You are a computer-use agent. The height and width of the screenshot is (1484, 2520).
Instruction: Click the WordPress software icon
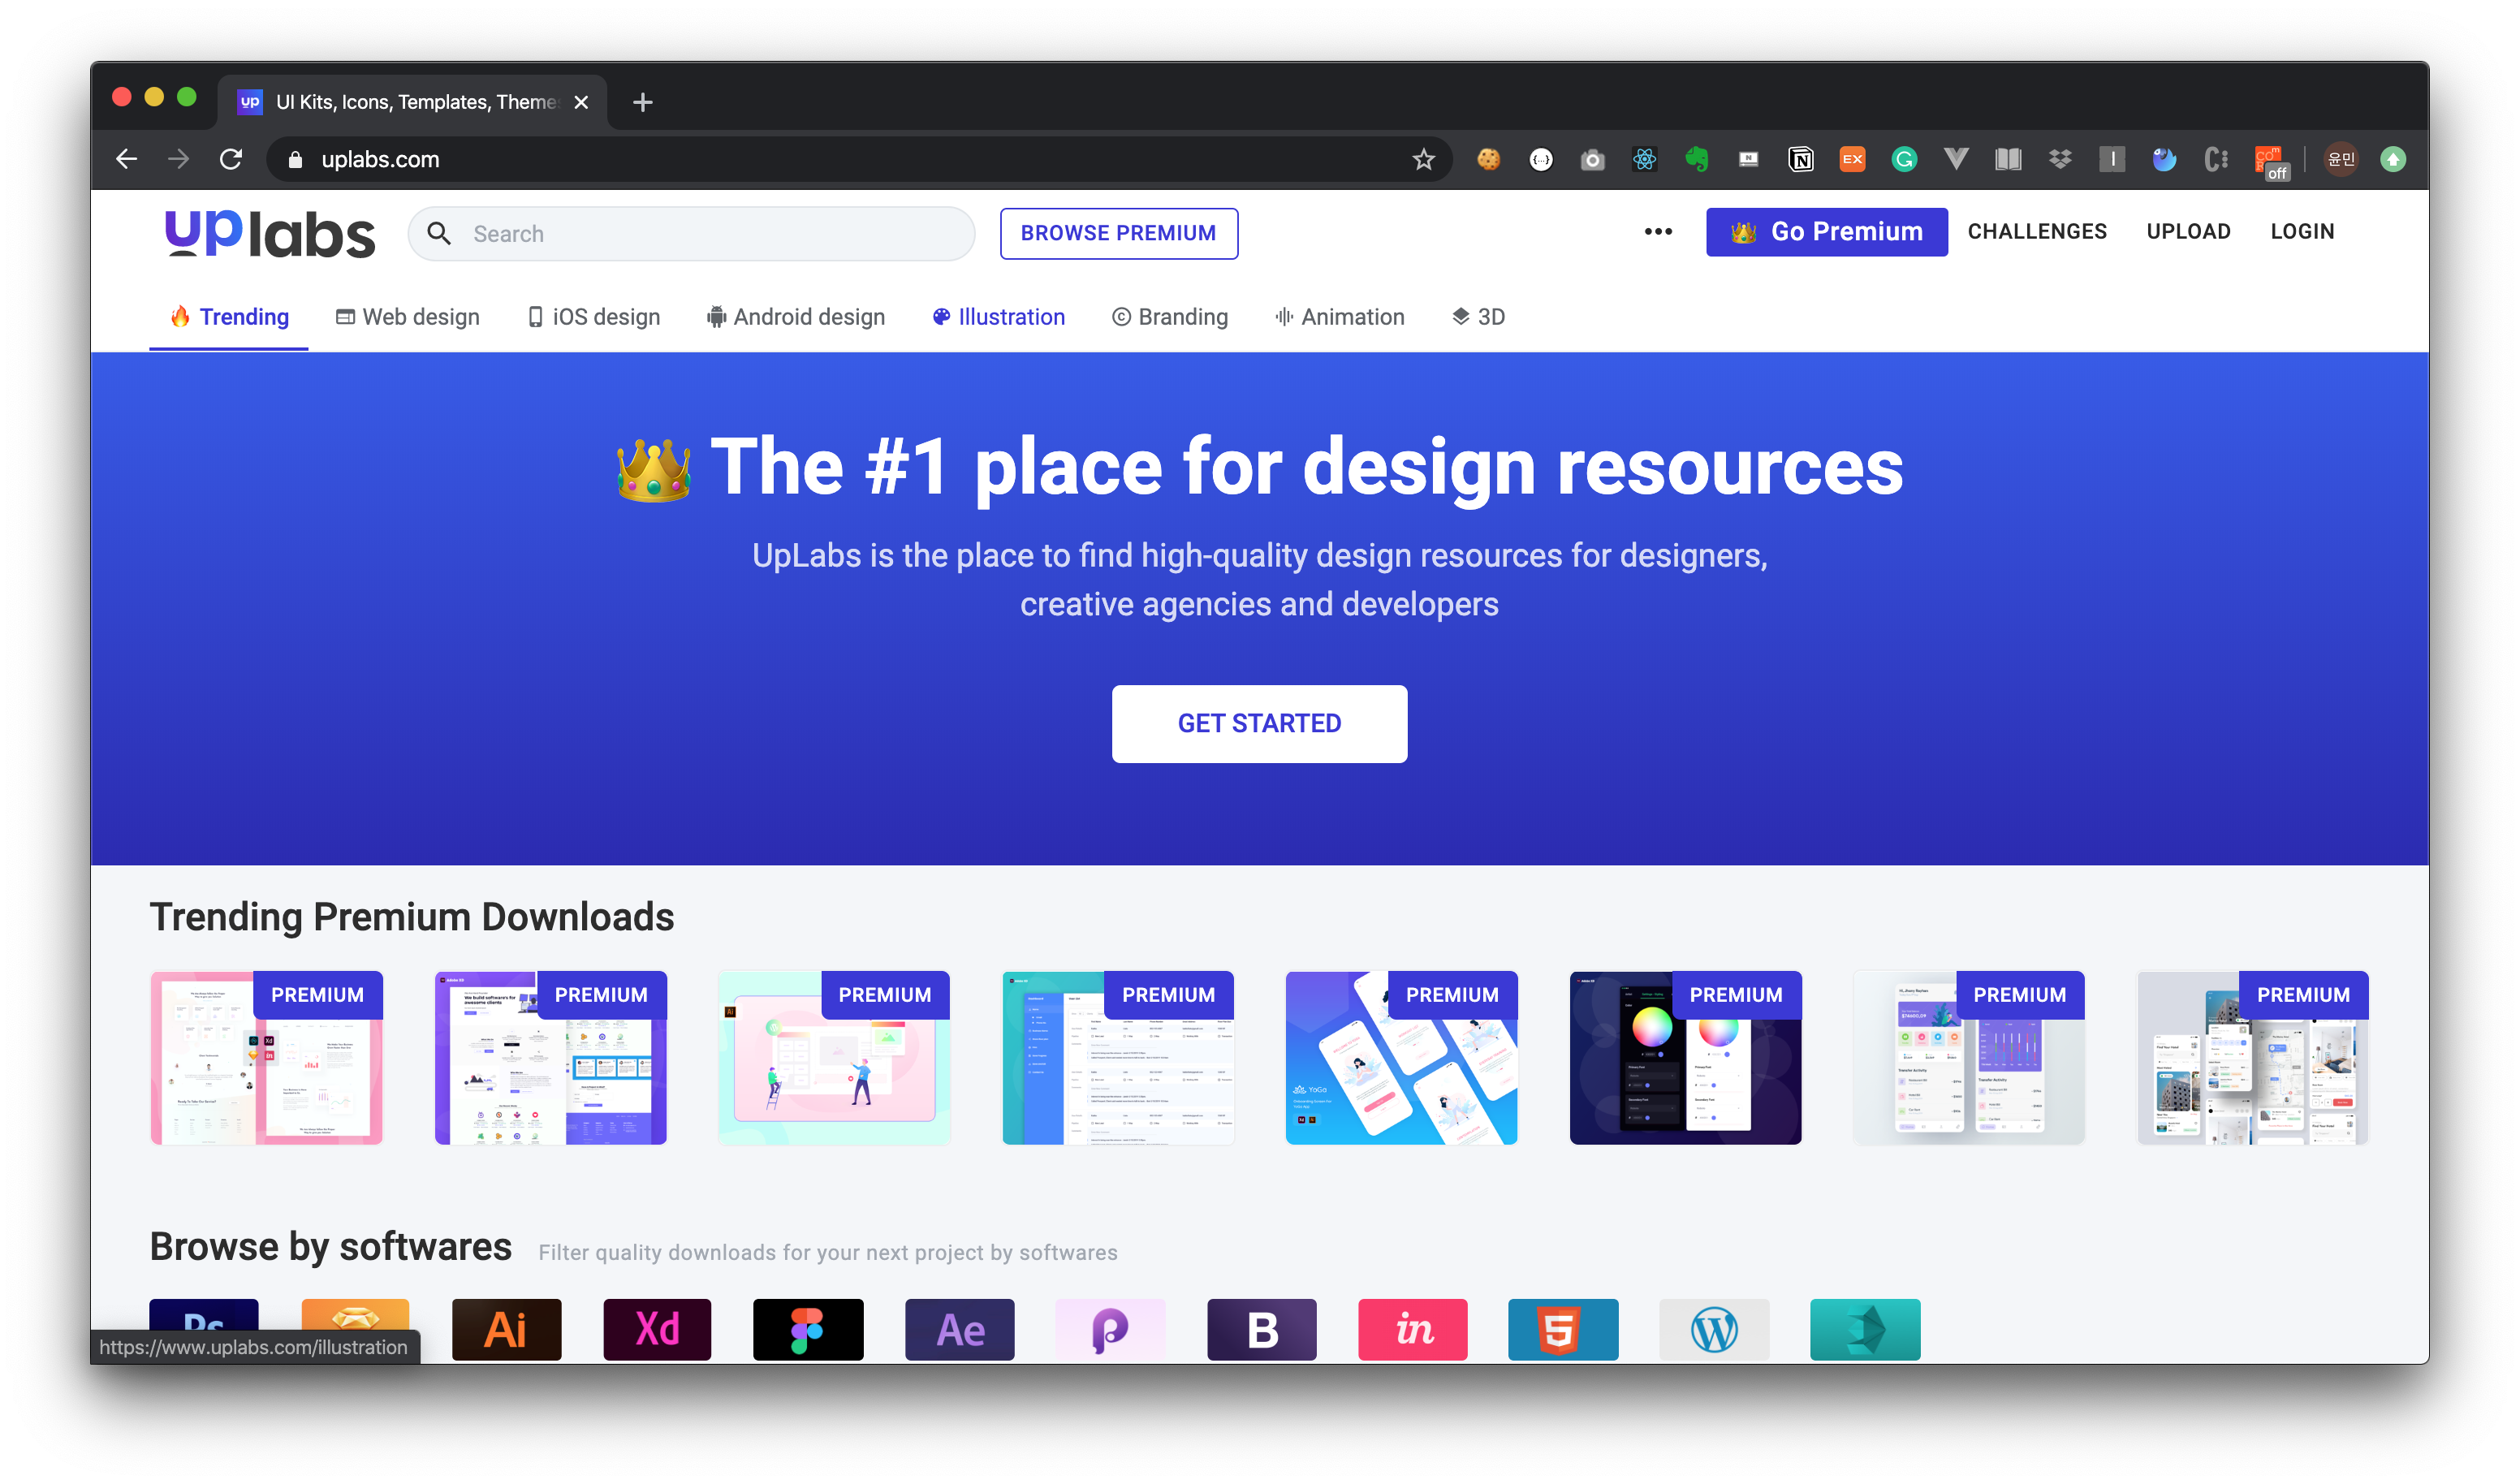point(1713,1329)
